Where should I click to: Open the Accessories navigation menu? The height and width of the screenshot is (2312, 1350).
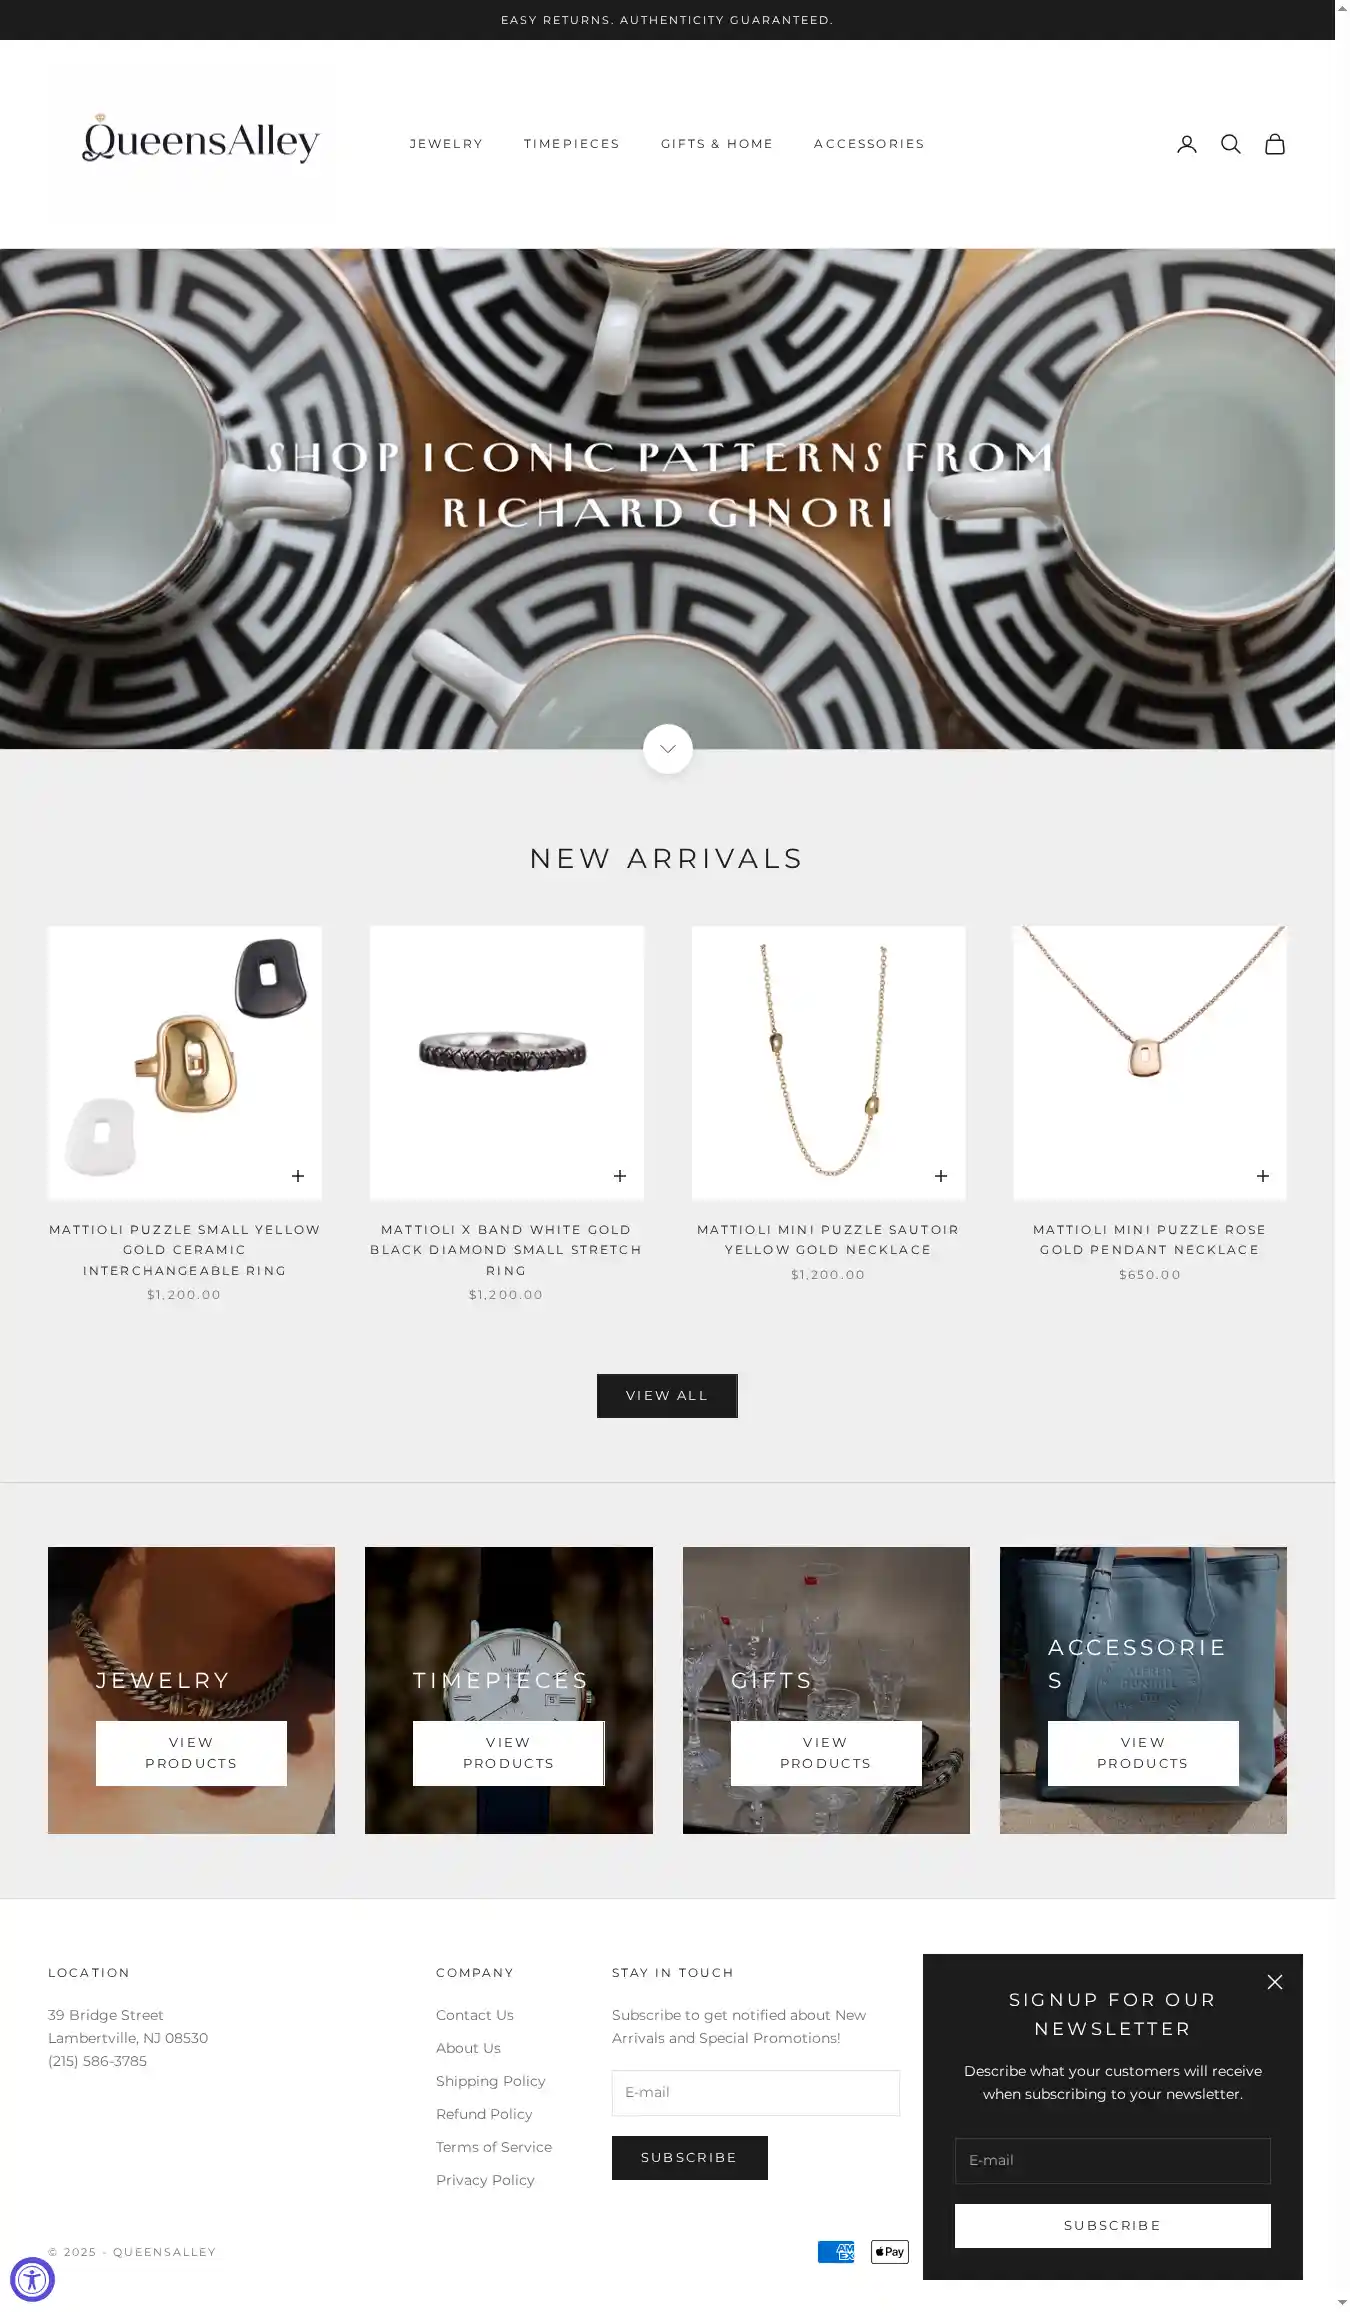click(868, 144)
